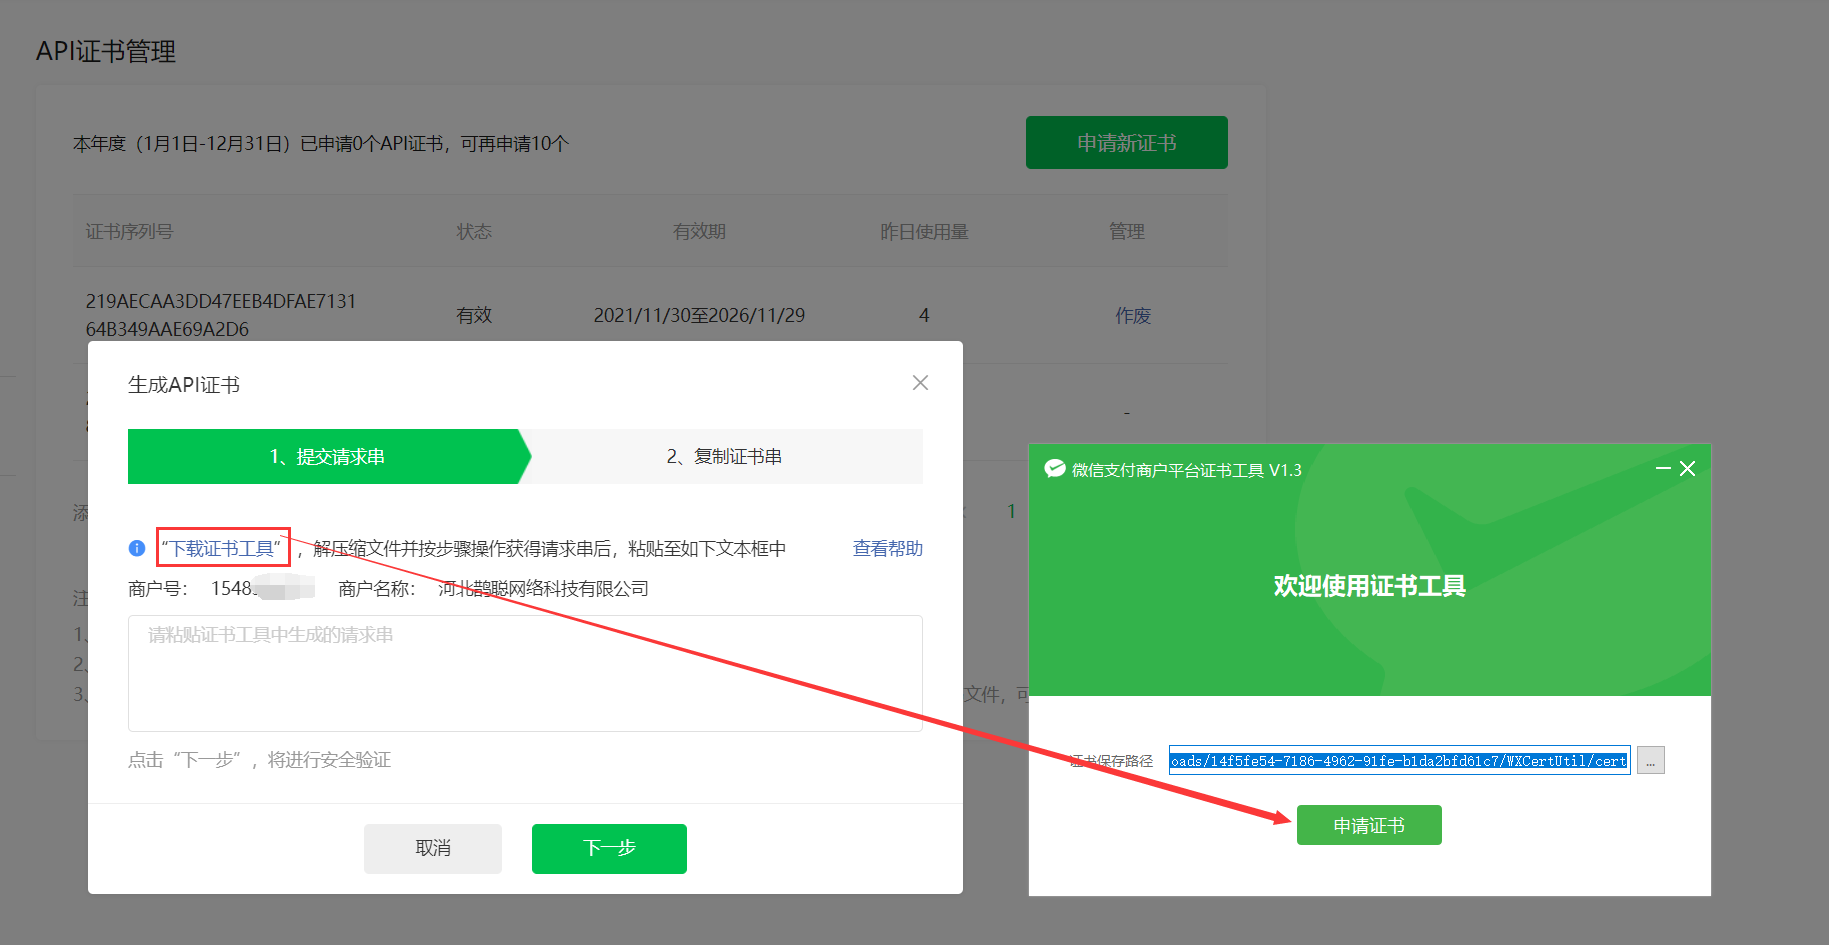
Task: Open the 查看帮助 link
Action: (887, 548)
